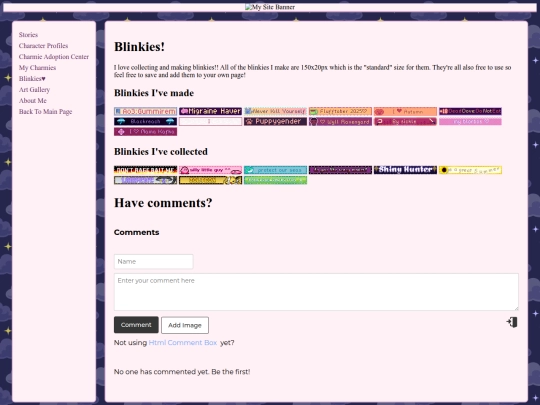Open the My Charmies page
Viewport: 540px width, 405px height.
point(37,68)
